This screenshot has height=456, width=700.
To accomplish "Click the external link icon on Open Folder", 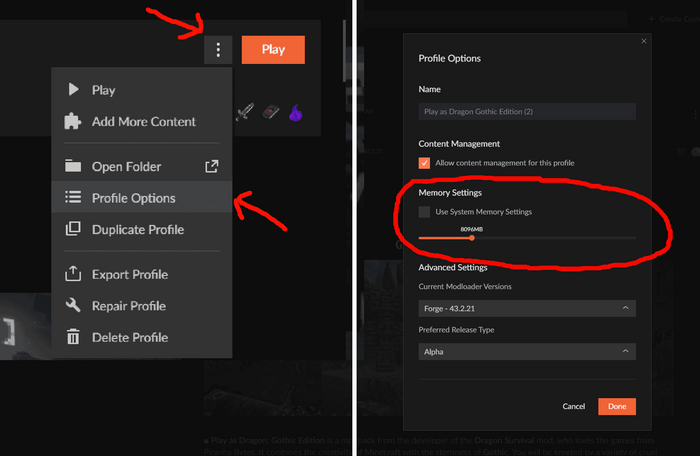I will pyautogui.click(x=211, y=167).
